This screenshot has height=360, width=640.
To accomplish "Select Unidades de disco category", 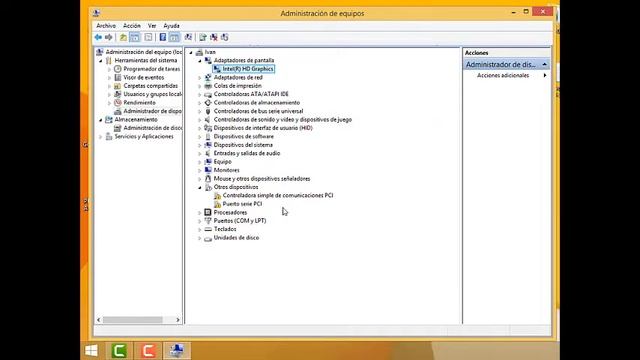I will pyautogui.click(x=236, y=238).
